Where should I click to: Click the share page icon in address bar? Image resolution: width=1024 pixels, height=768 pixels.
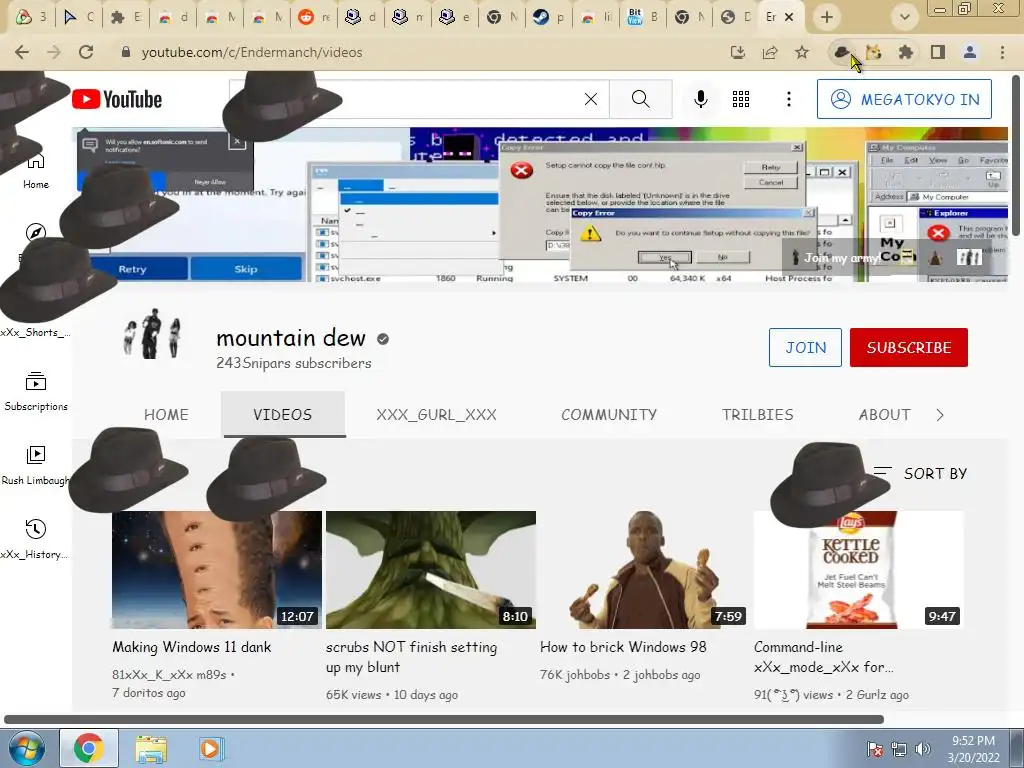[x=770, y=52]
